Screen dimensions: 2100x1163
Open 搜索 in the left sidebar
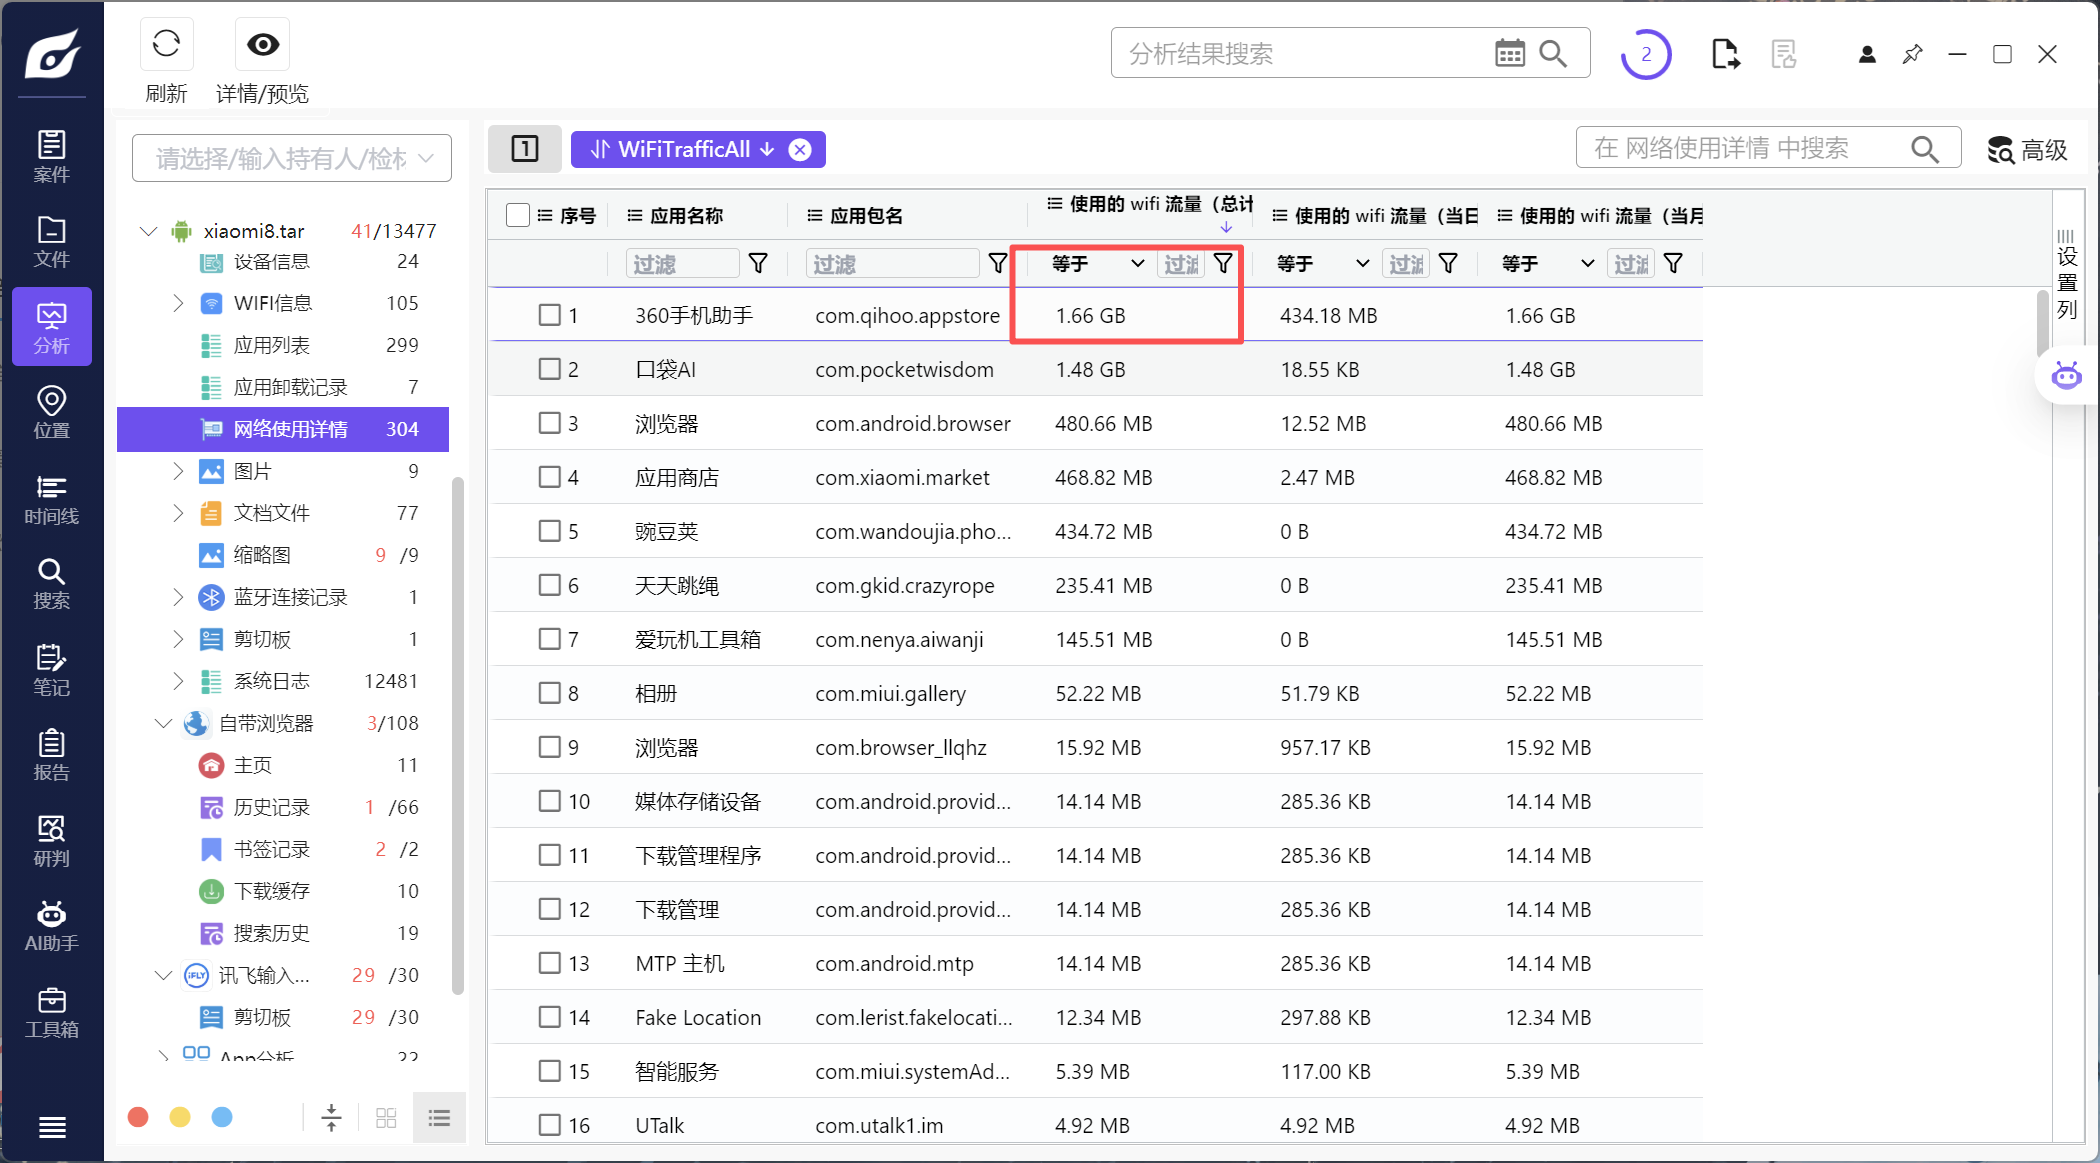tap(52, 584)
